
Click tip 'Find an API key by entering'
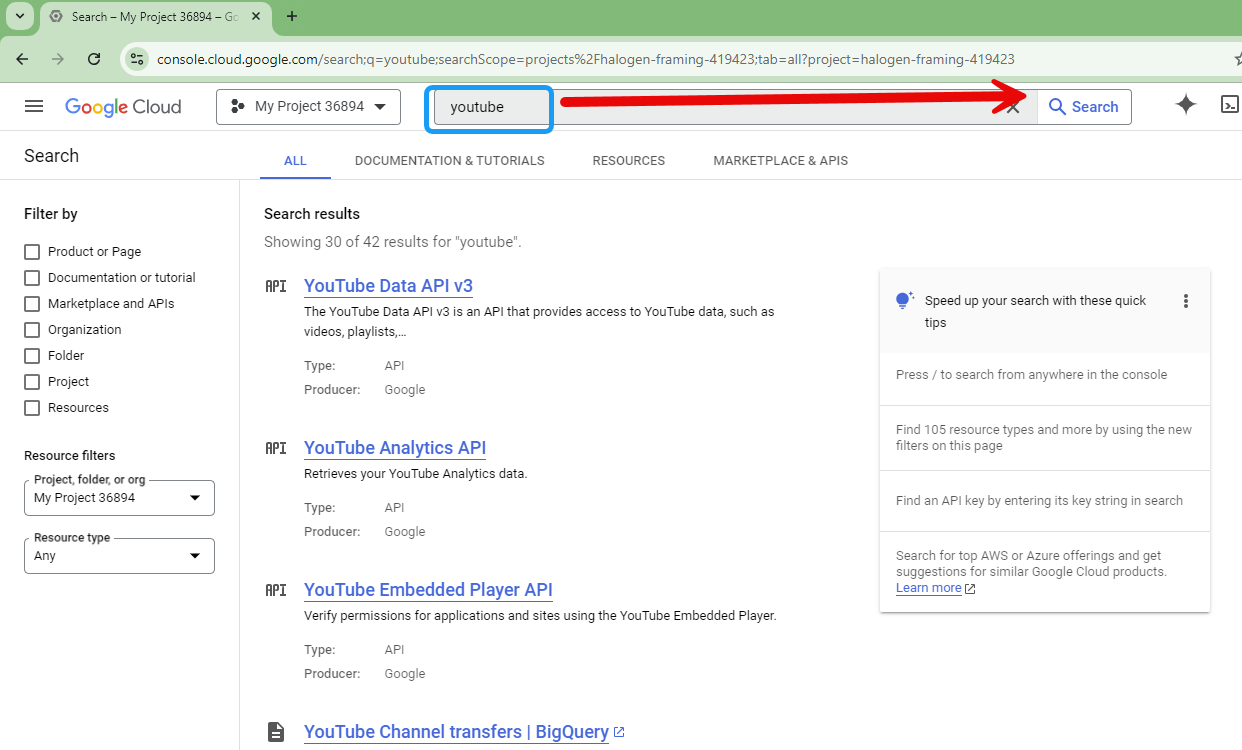point(1039,501)
